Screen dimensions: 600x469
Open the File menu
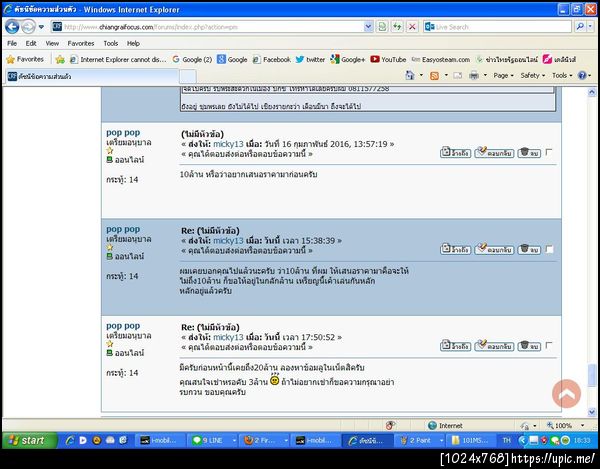tap(12, 43)
